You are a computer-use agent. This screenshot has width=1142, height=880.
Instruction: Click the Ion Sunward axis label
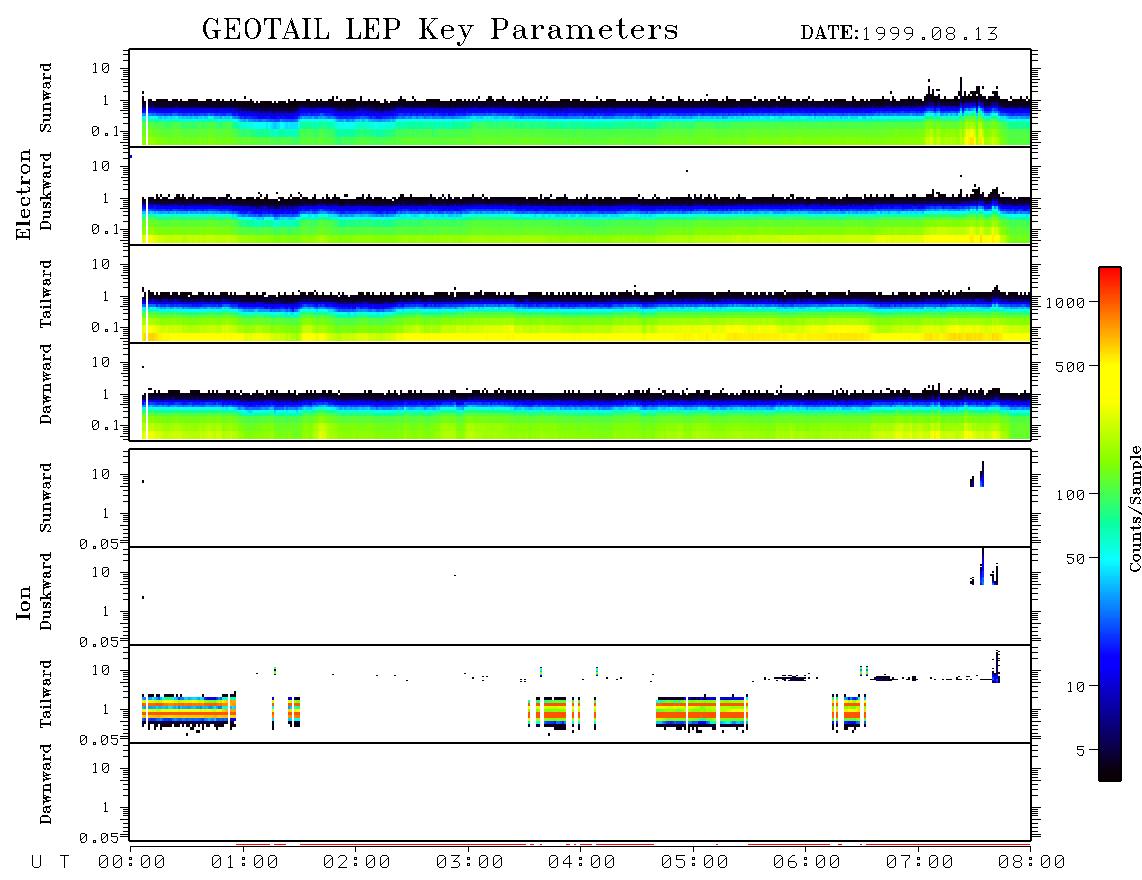(x=46, y=498)
